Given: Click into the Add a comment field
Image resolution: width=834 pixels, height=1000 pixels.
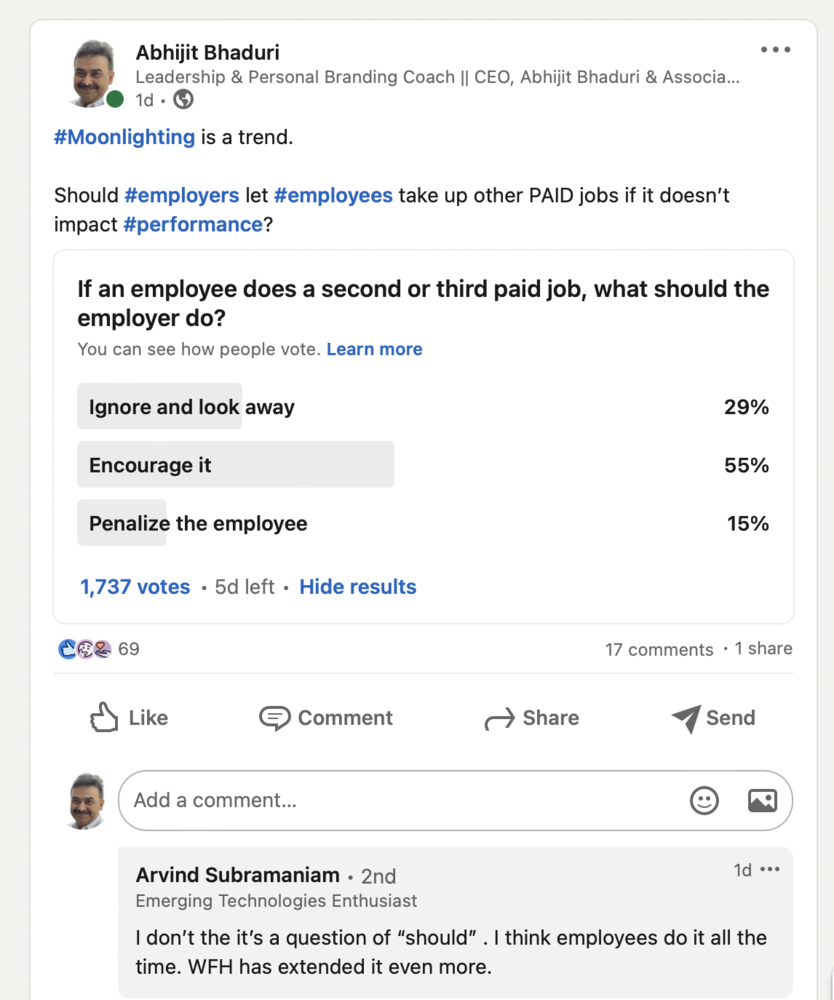Looking at the screenshot, I should (x=400, y=800).
